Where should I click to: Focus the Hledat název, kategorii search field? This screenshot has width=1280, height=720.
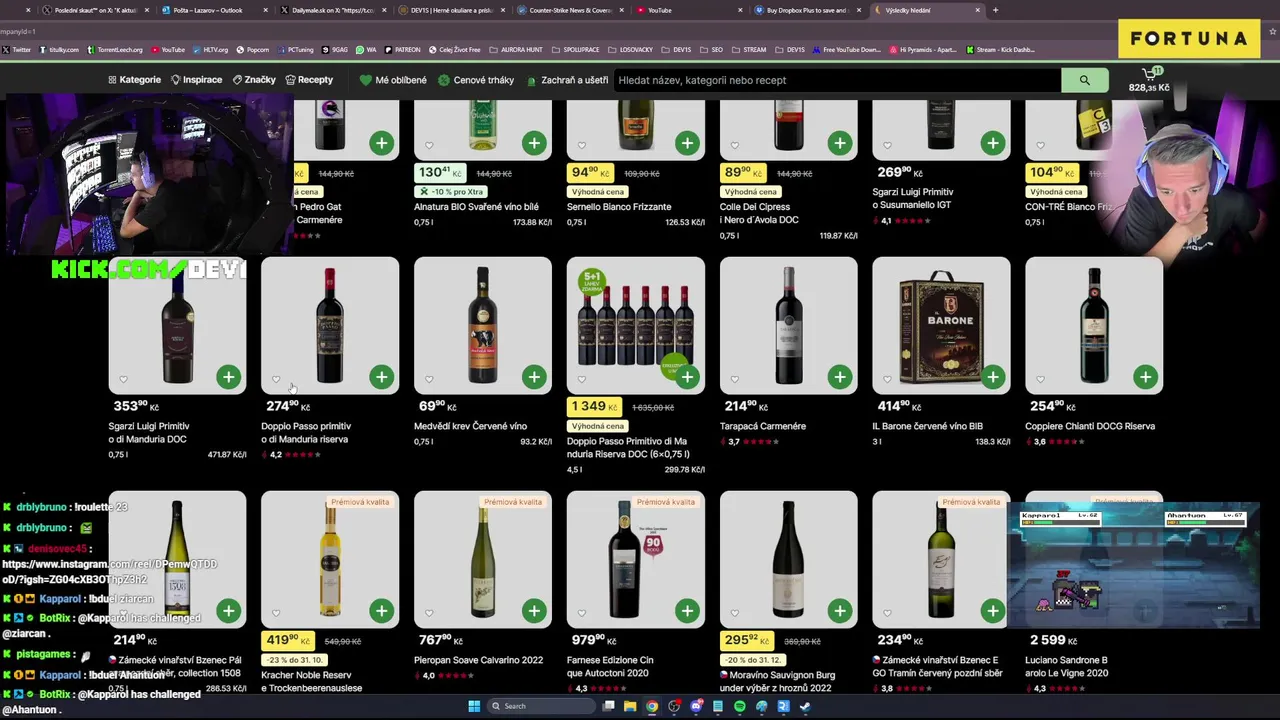point(836,80)
